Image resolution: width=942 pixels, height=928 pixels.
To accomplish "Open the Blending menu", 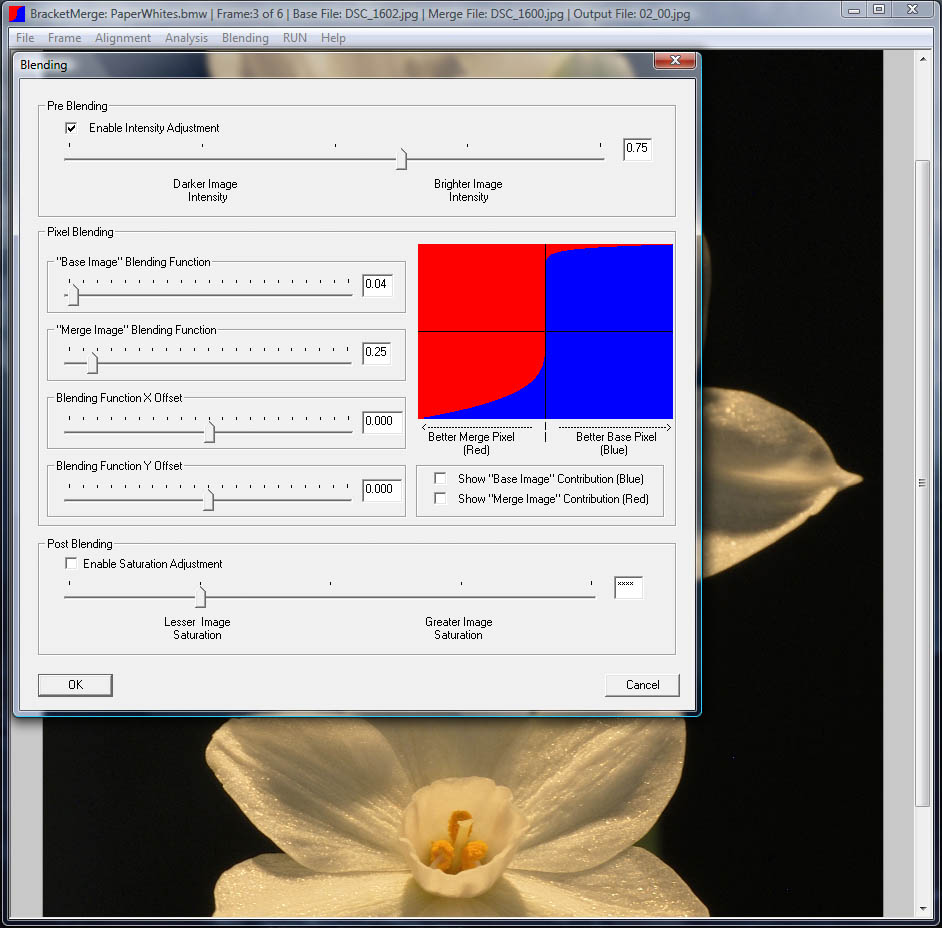I will (x=245, y=38).
